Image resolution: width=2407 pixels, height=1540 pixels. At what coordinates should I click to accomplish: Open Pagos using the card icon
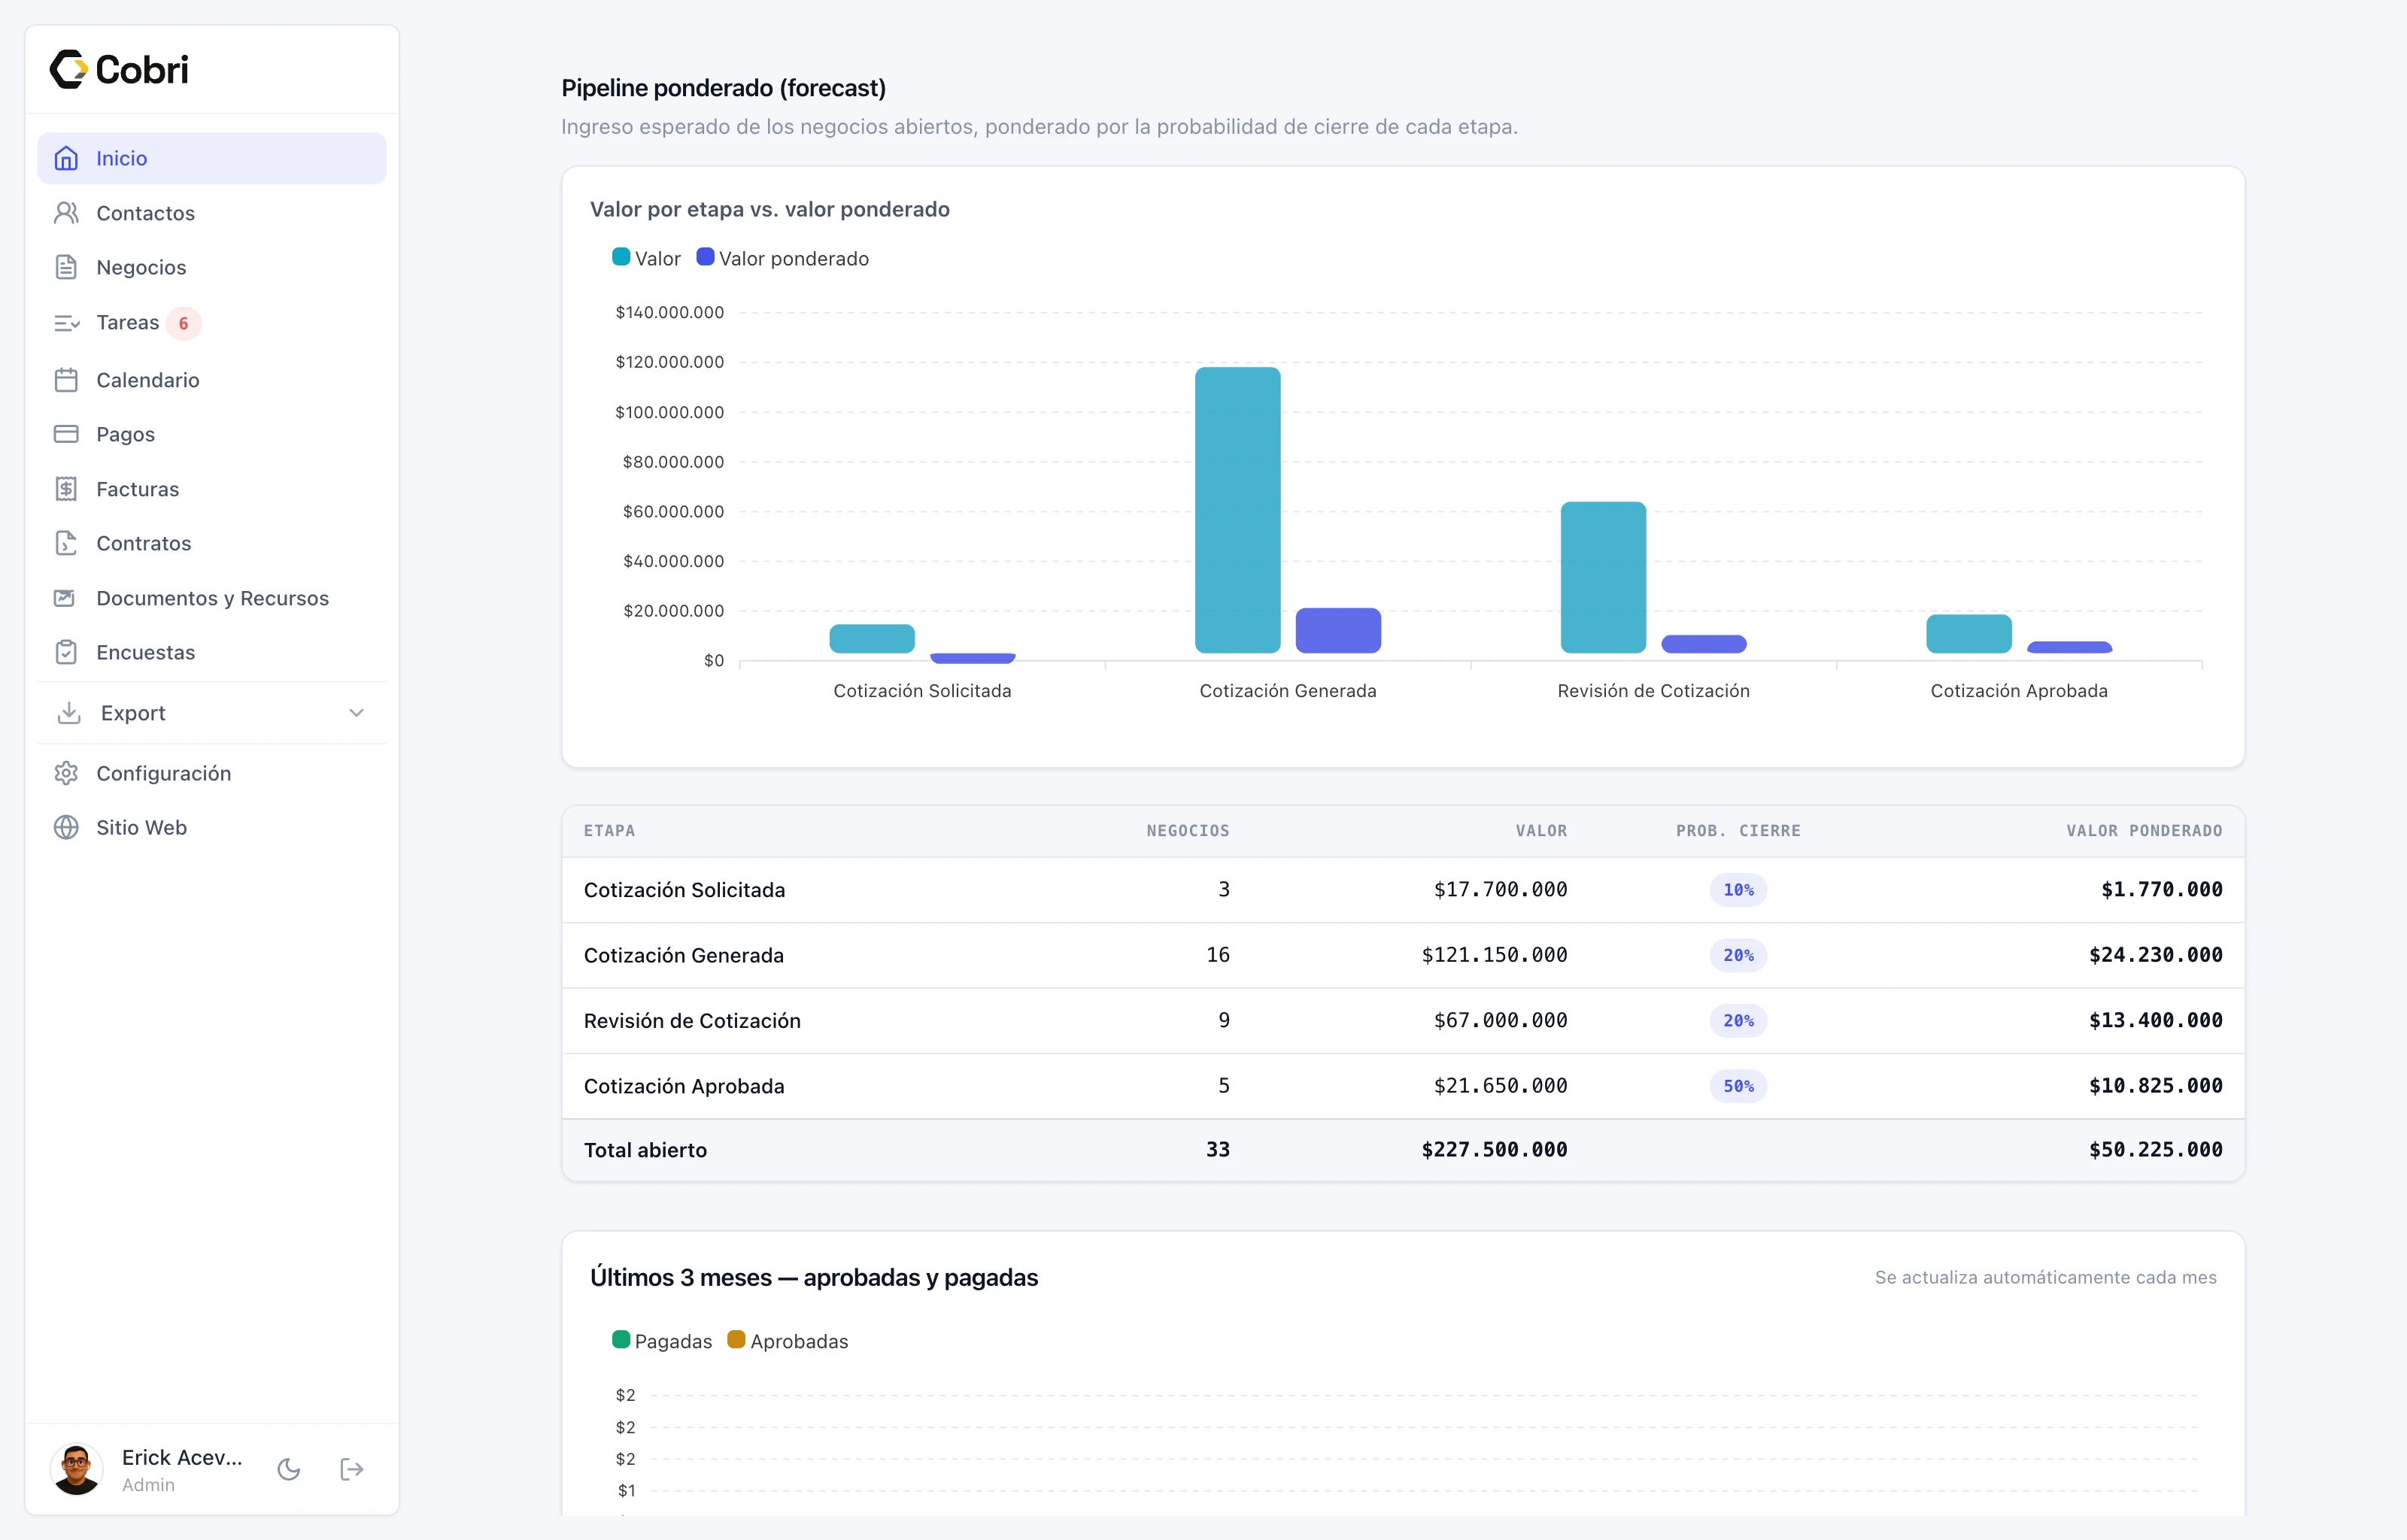[66, 434]
